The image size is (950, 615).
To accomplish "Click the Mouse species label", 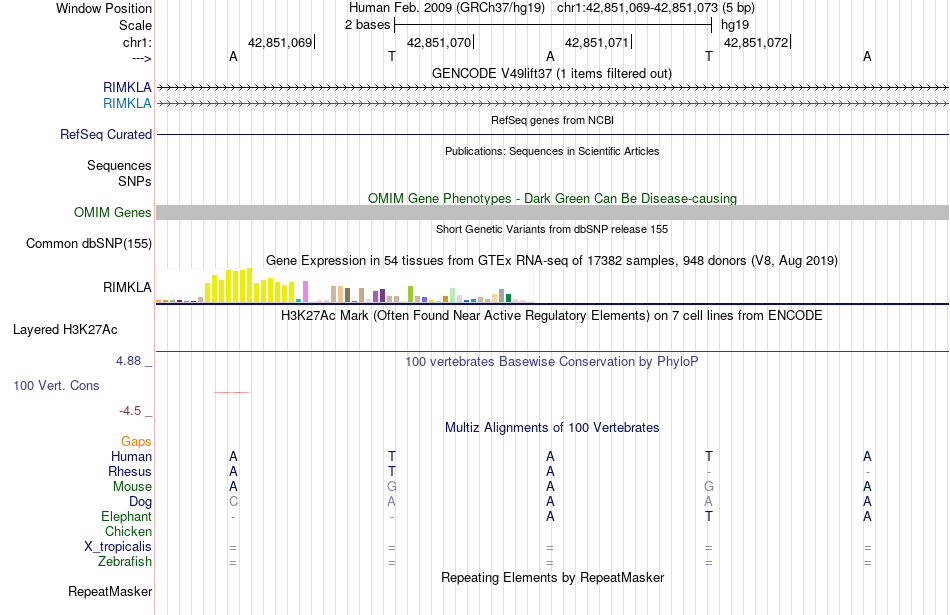I will (133, 487).
